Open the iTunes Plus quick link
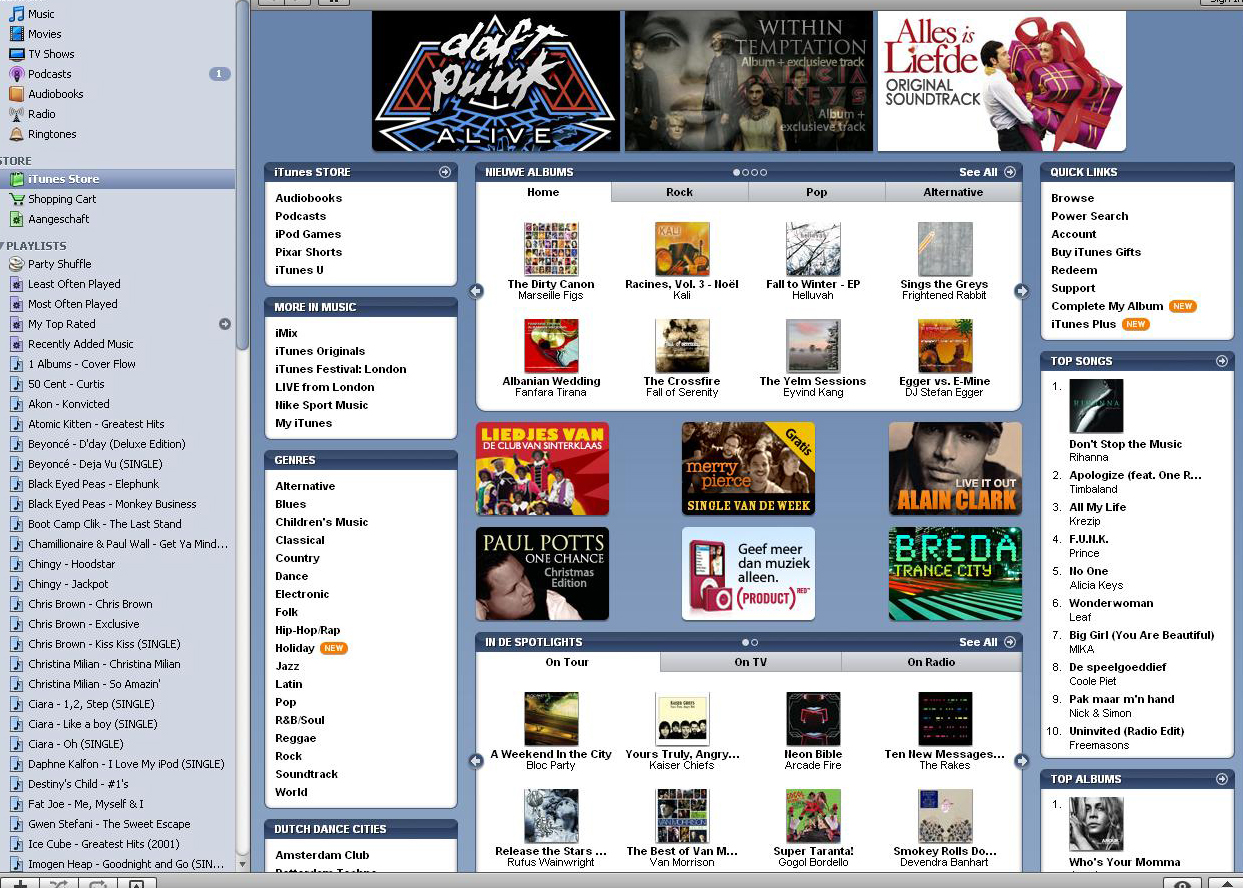The height and width of the screenshot is (888, 1243). tap(1083, 324)
